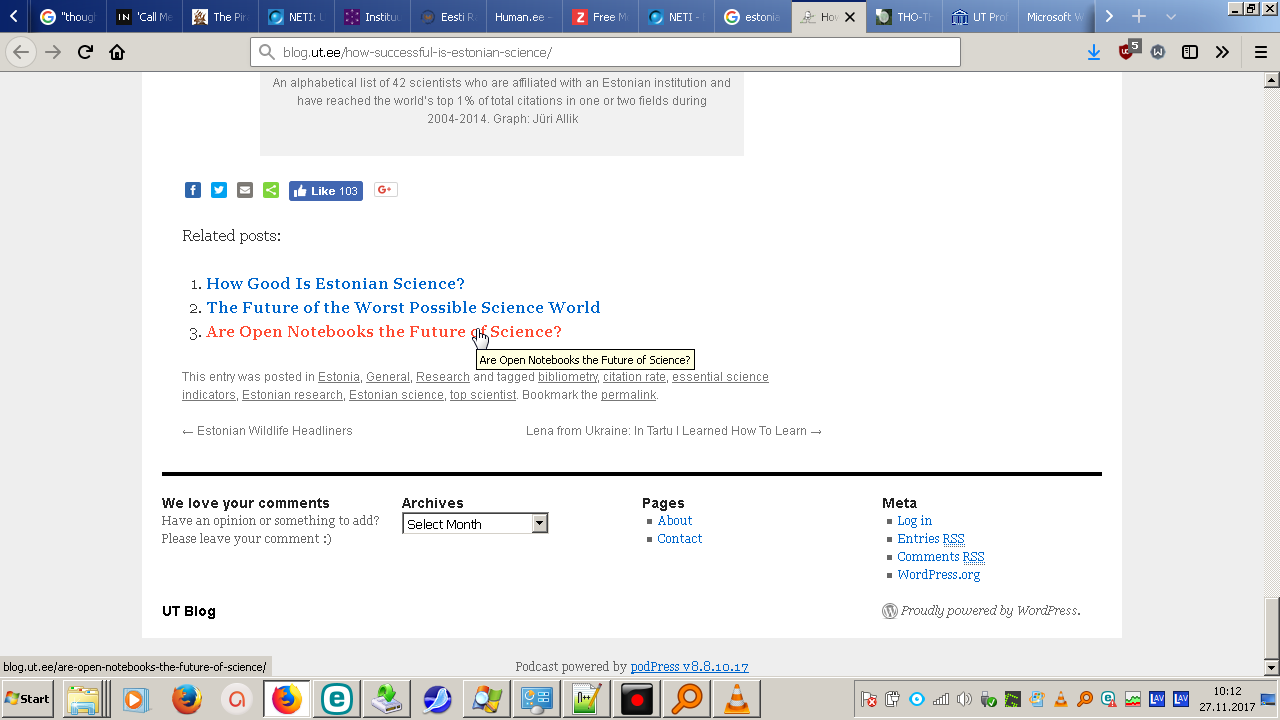1280x720 pixels.
Task: Click the browser forward arrow
Action: [53, 52]
